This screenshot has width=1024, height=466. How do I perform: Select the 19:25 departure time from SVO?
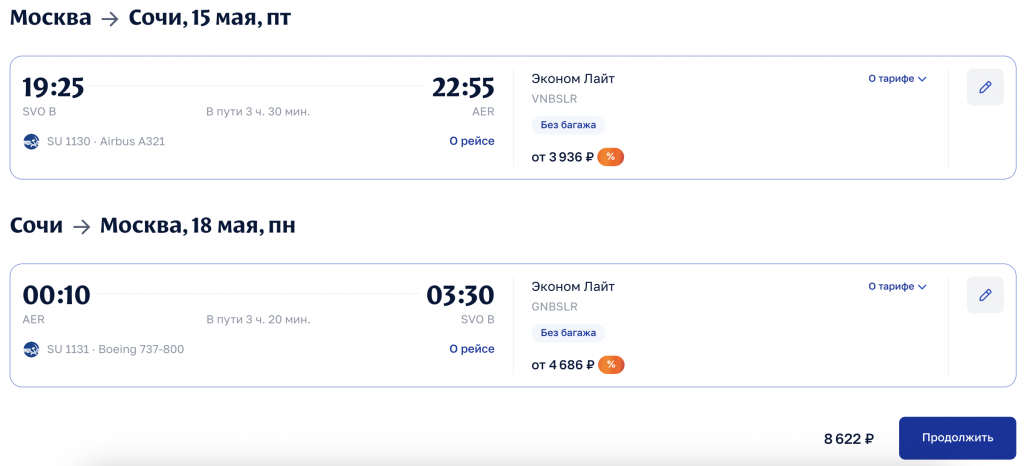point(53,88)
